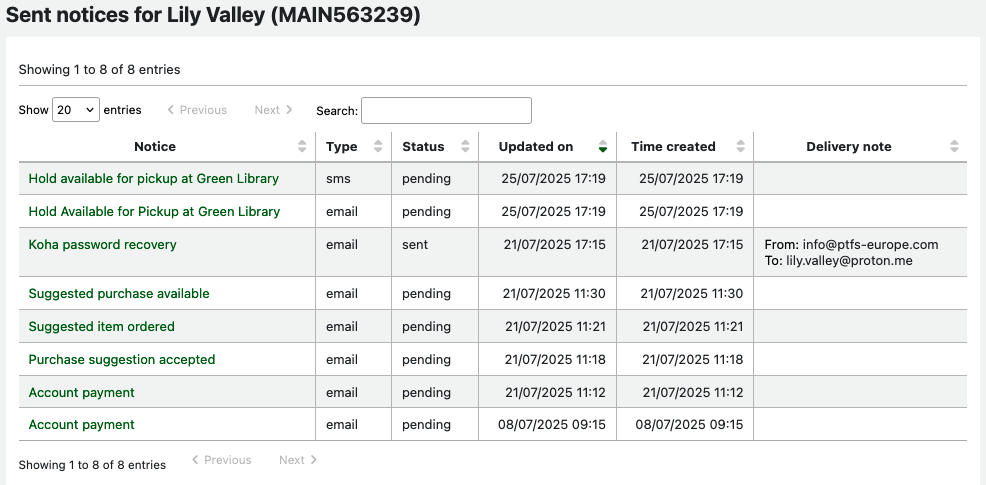Viewport: 986px width, 485px height.
Task: Click the bottom Next pagination button
Action: tap(298, 460)
